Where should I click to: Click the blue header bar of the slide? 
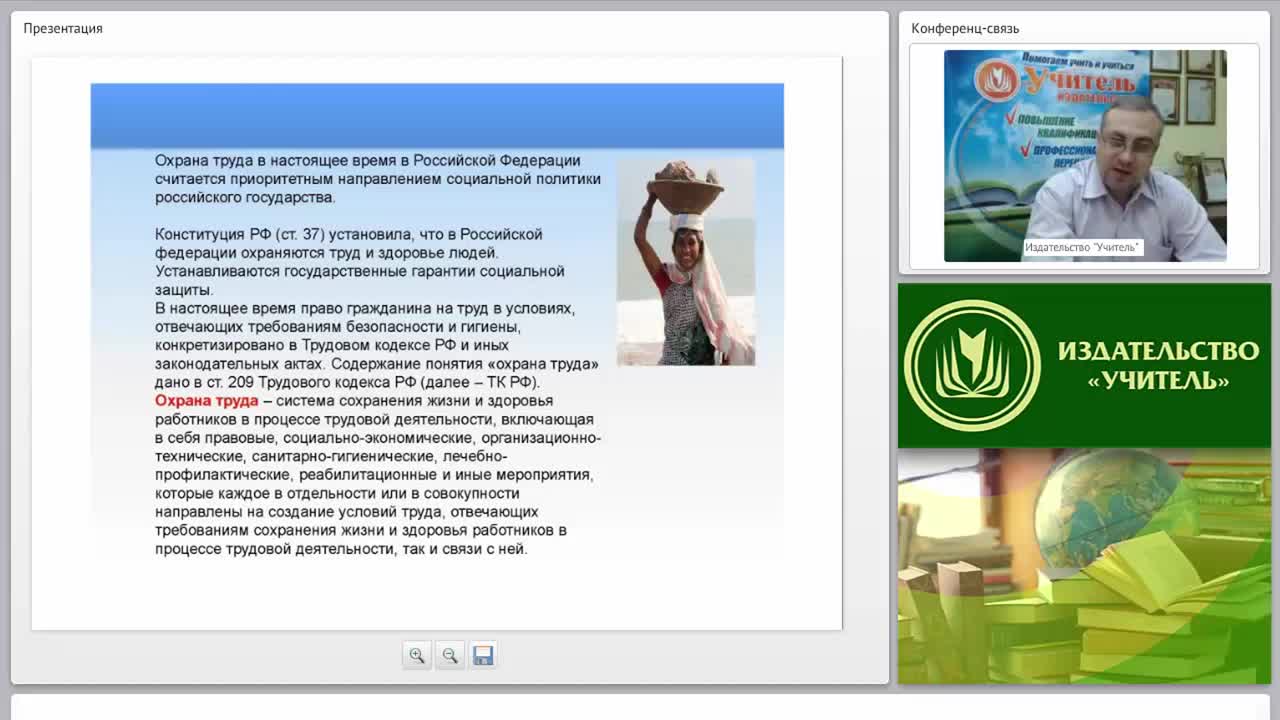437,116
